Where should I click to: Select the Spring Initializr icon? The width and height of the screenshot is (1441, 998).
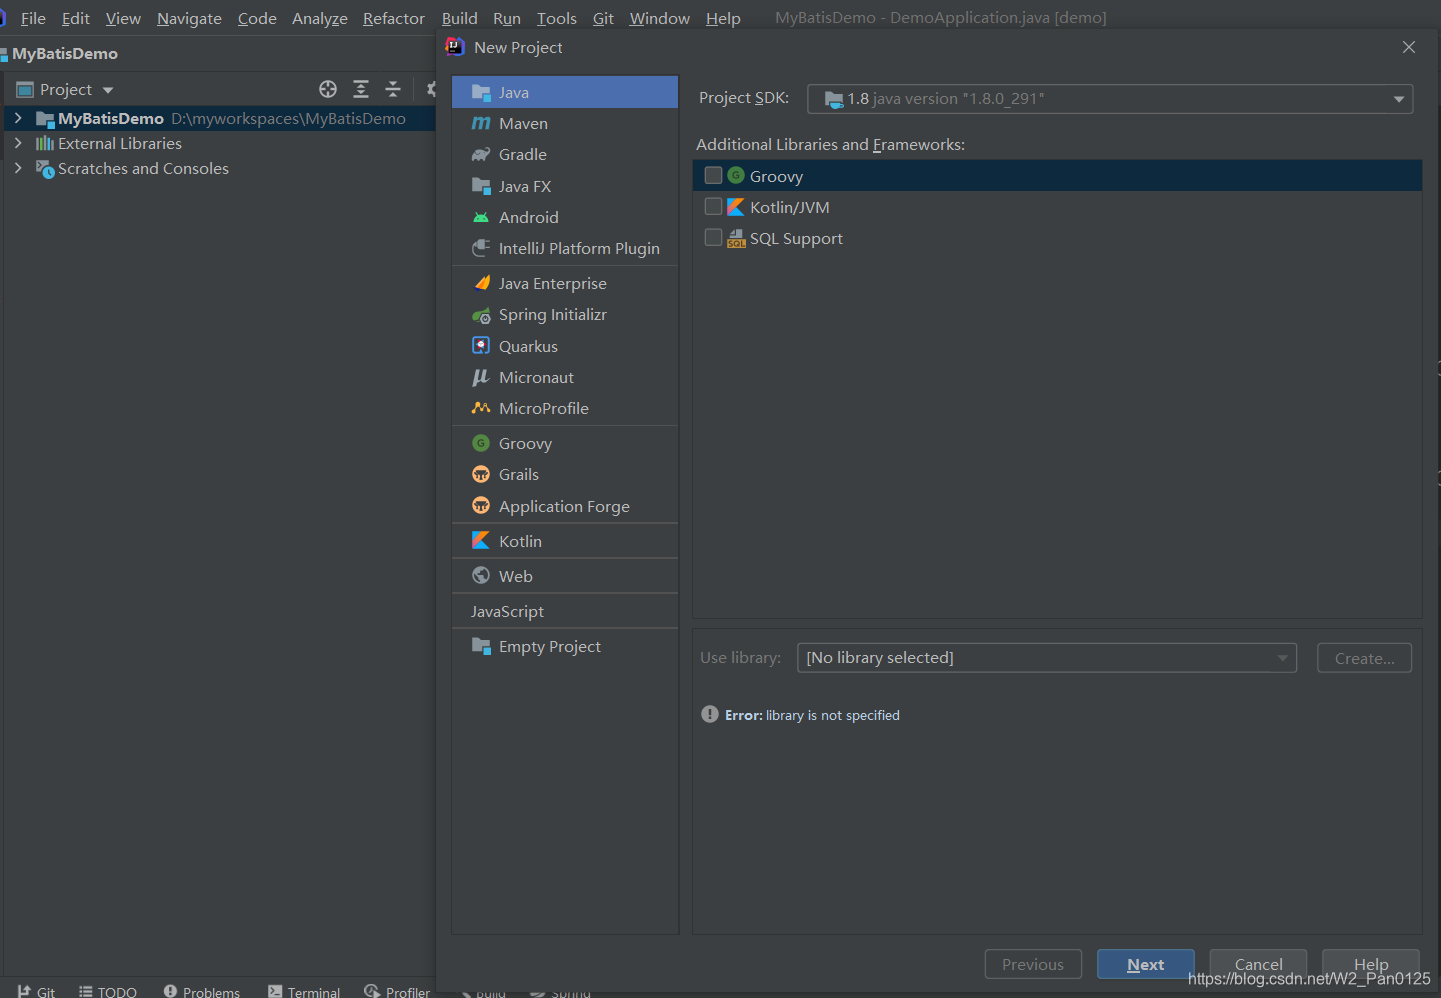481,315
